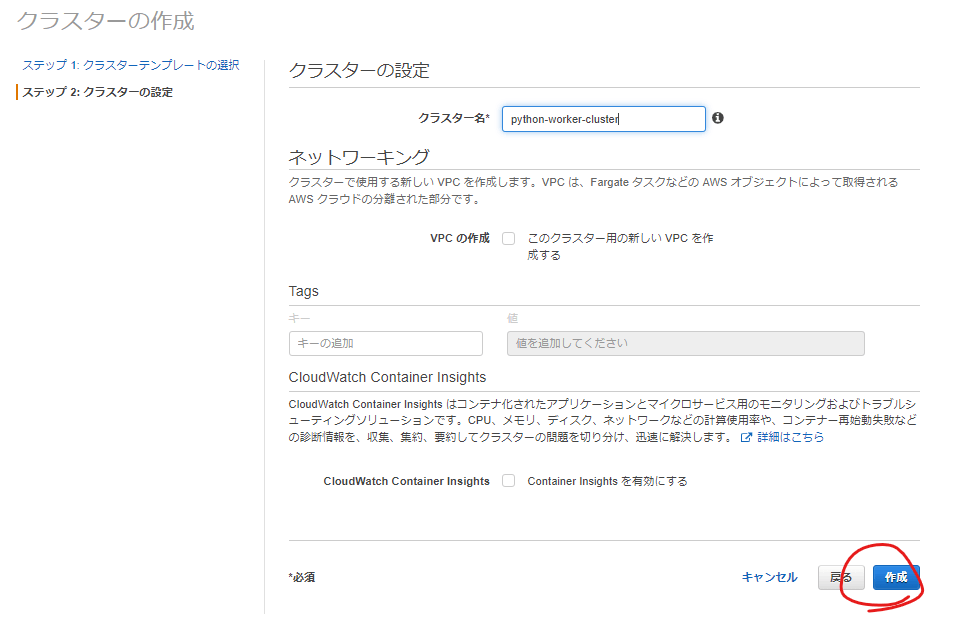Click the external link icon before 詳細はこちら
This screenshot has width=979, height=619.
[746, 438]
